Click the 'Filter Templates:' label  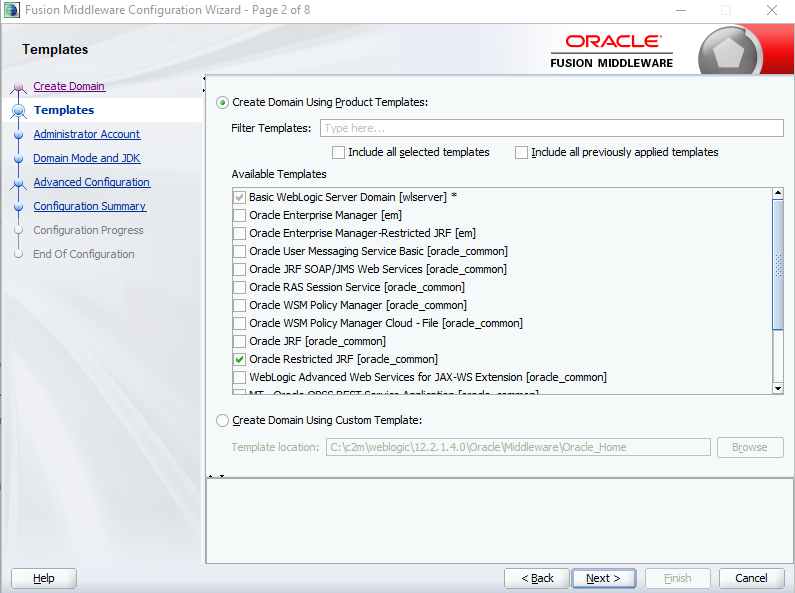[271, 128]
